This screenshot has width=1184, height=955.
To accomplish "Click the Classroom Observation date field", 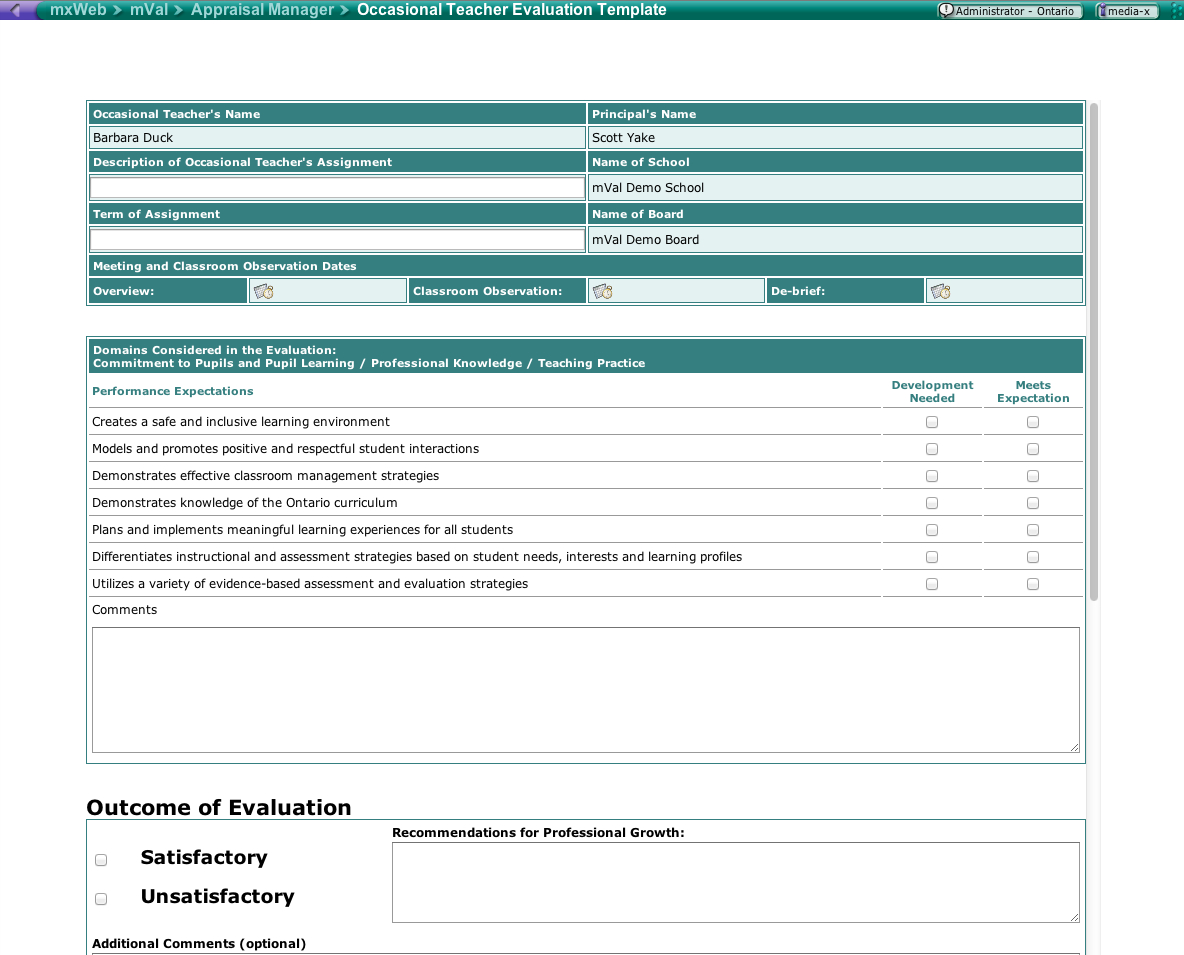I will [676, 291].
